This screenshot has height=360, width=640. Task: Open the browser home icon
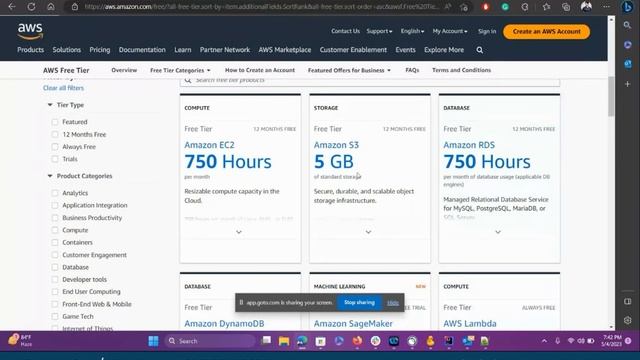click(x=51, y=7)
